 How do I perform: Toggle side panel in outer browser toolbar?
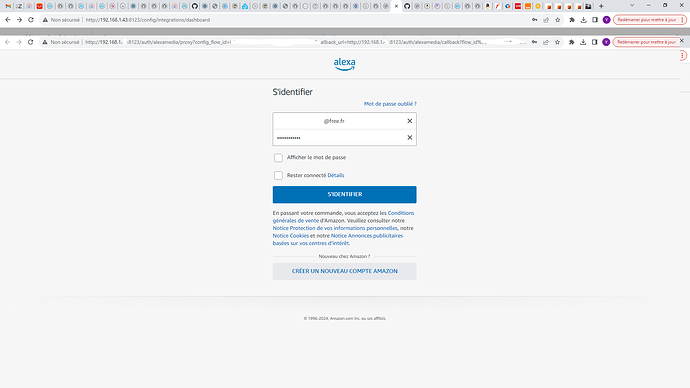[595, 20]
